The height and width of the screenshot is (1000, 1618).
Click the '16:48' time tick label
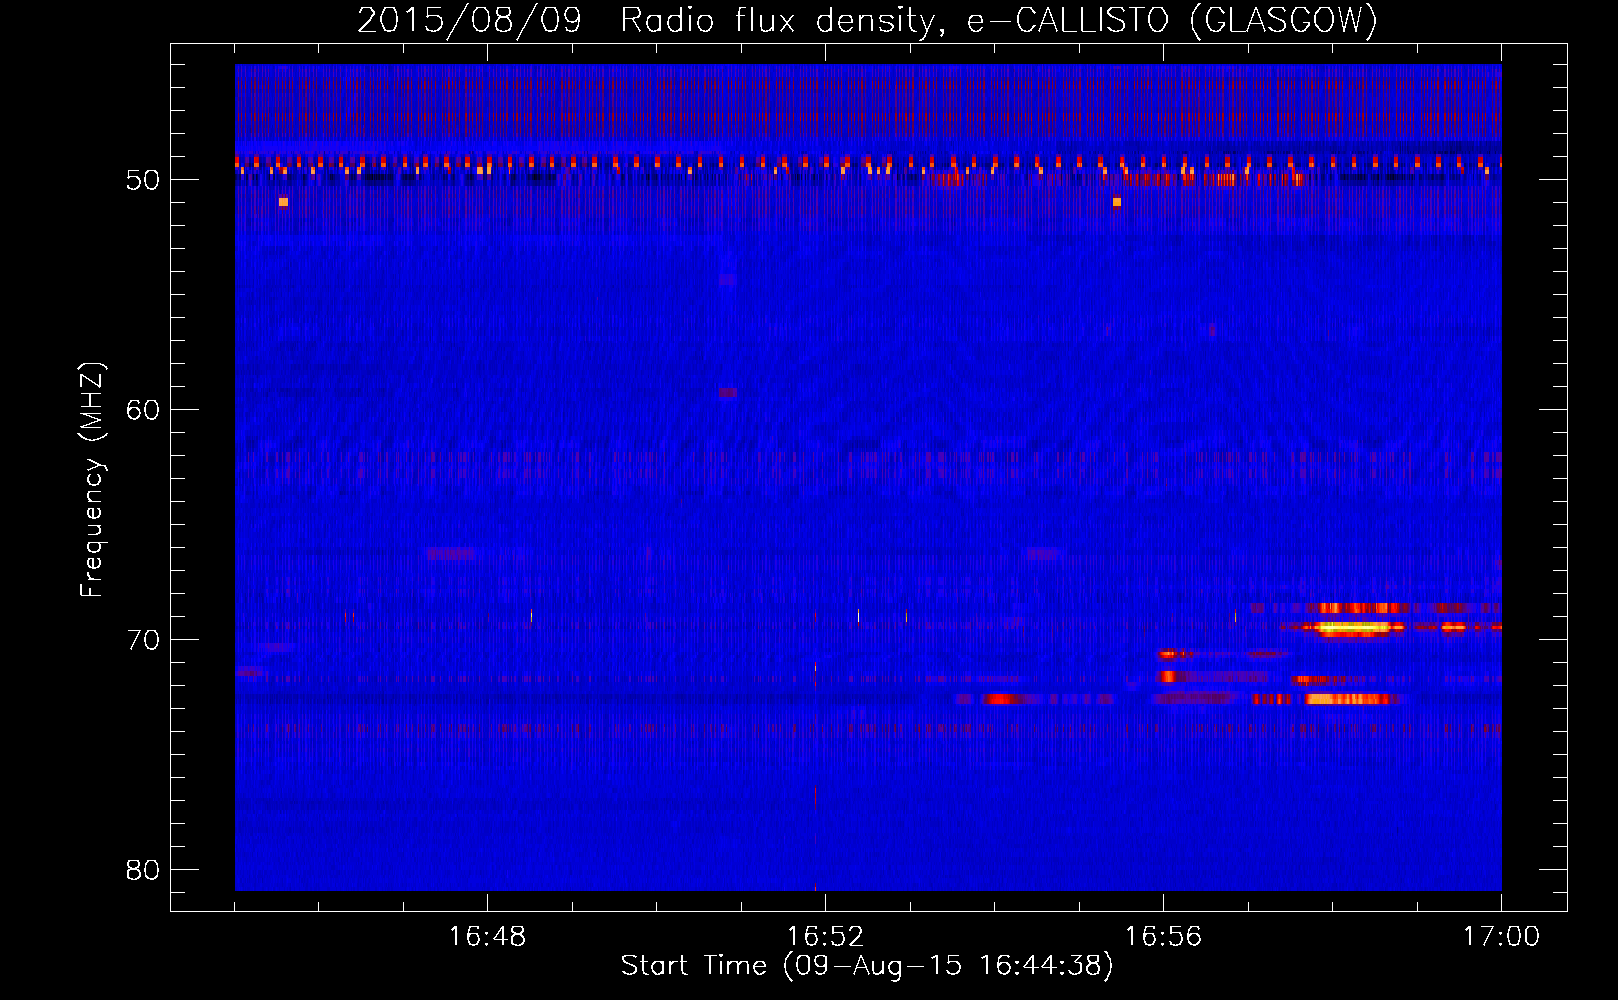(x=487, y=937)
